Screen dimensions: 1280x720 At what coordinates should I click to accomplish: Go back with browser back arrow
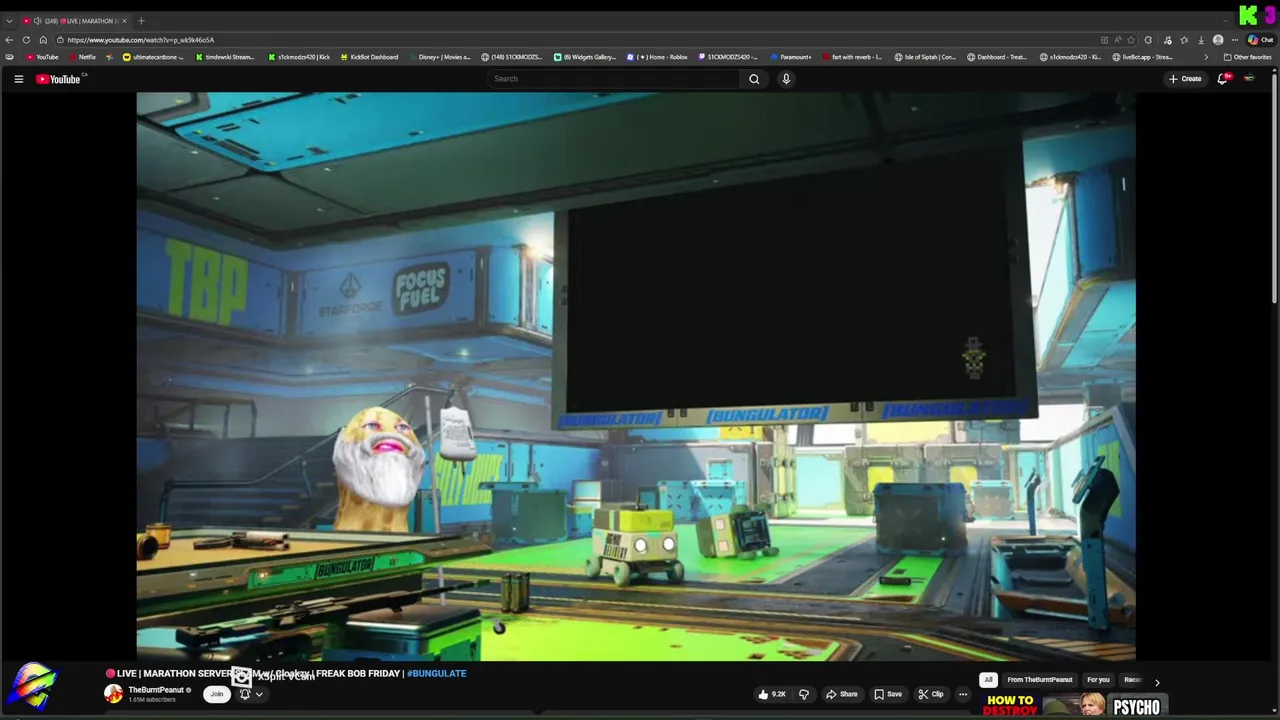(10, 40)
